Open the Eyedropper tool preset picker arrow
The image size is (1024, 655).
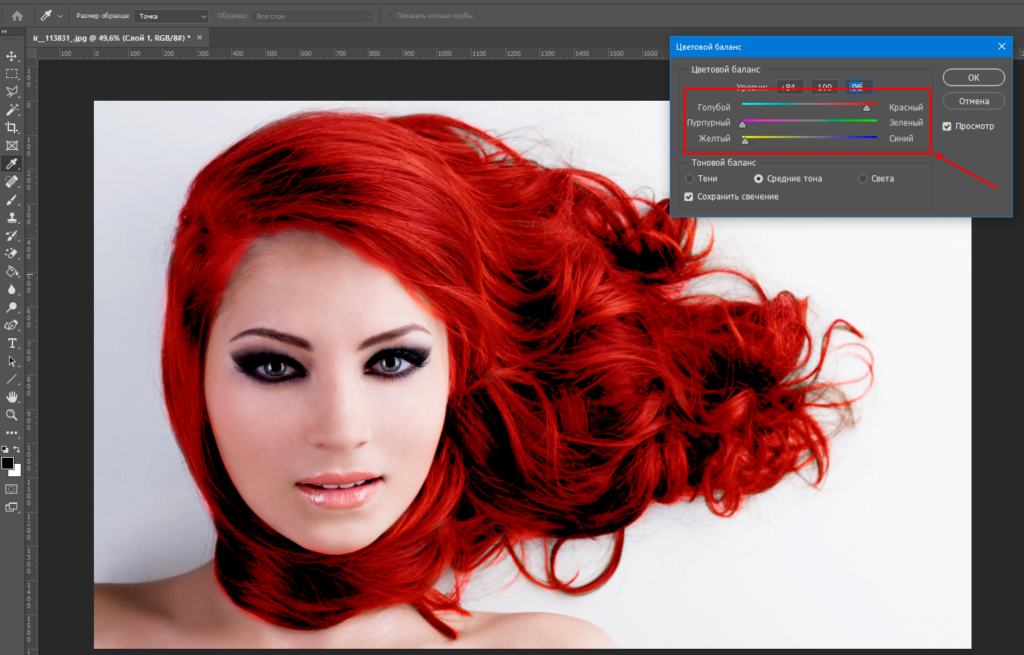[60, 16]
